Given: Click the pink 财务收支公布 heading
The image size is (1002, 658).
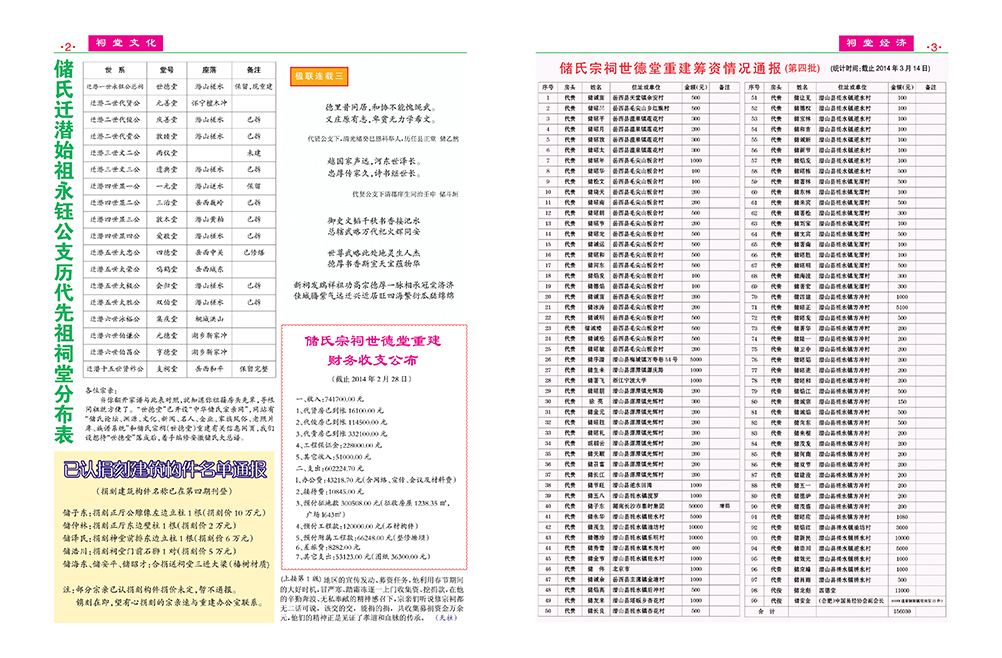Looking at the screenshot, I should pyautogui.click(x=373, y=360).
